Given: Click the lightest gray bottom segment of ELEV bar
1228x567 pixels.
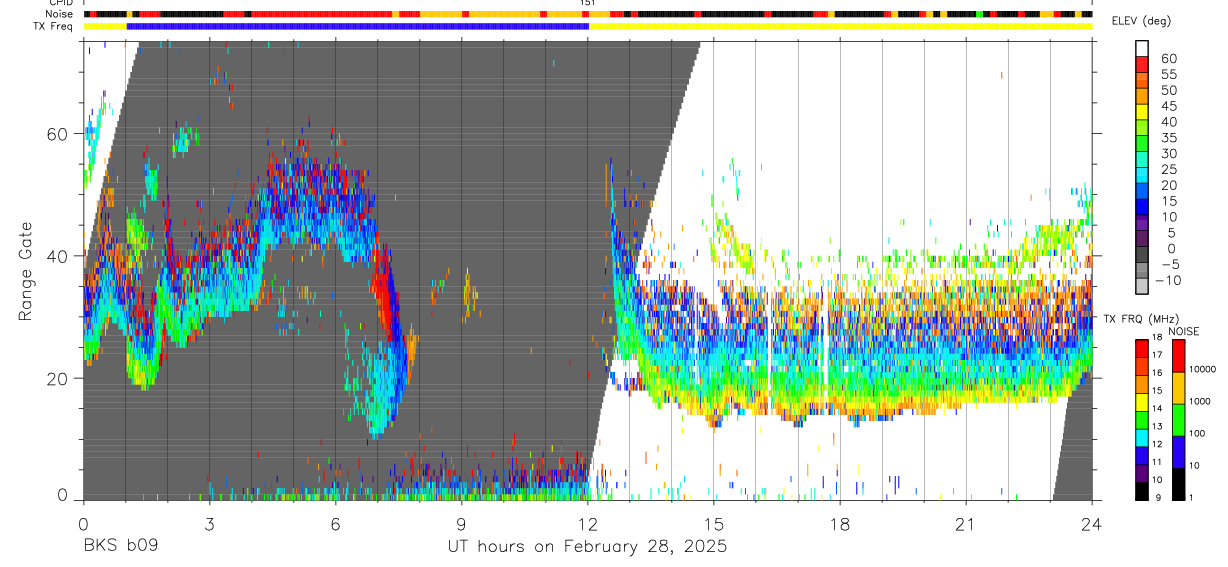Looking at the screenshot, I should click(x=1142, y=284).
